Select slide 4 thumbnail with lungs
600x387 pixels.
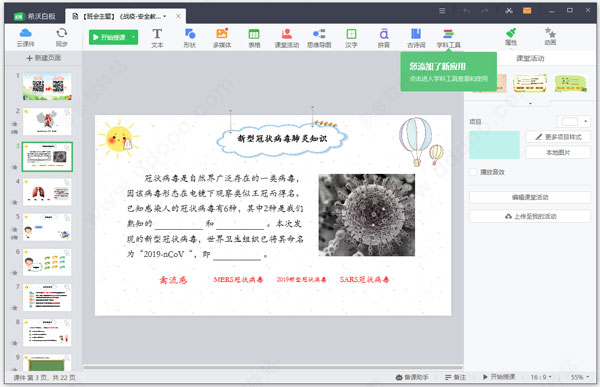click(x=47, y=191)
